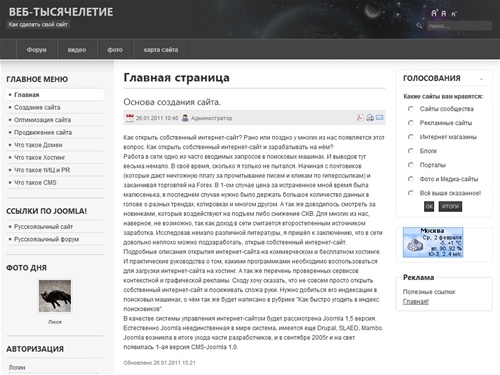This screenshot has width=500, height=375.
Task: Open the cat photo of the day
Action: click(55, 296)
